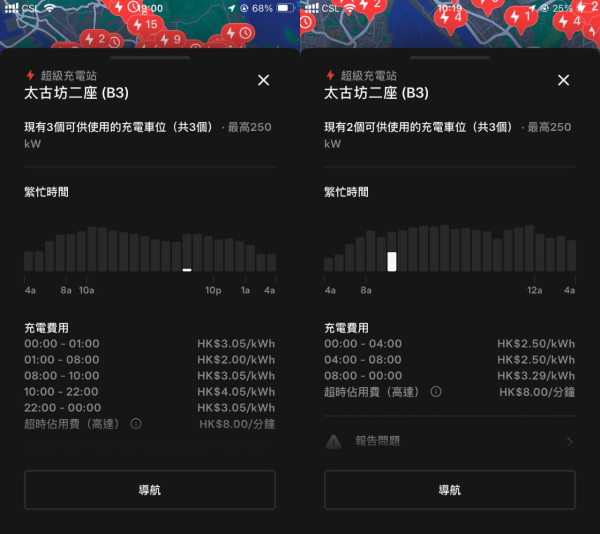Select the right-screenshot map pin labeled 1
The width and height of the screenshot is (600, 534).
pos(521,17)
